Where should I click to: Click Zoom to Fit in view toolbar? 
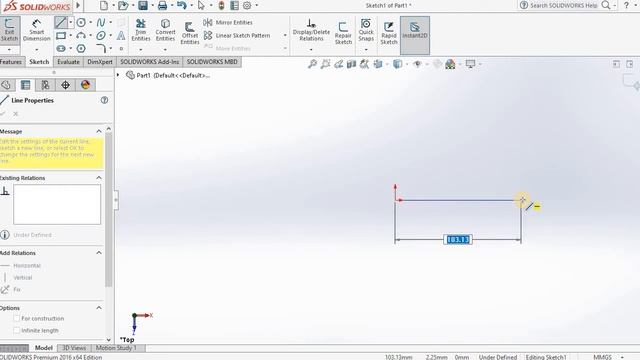point(312,64)
